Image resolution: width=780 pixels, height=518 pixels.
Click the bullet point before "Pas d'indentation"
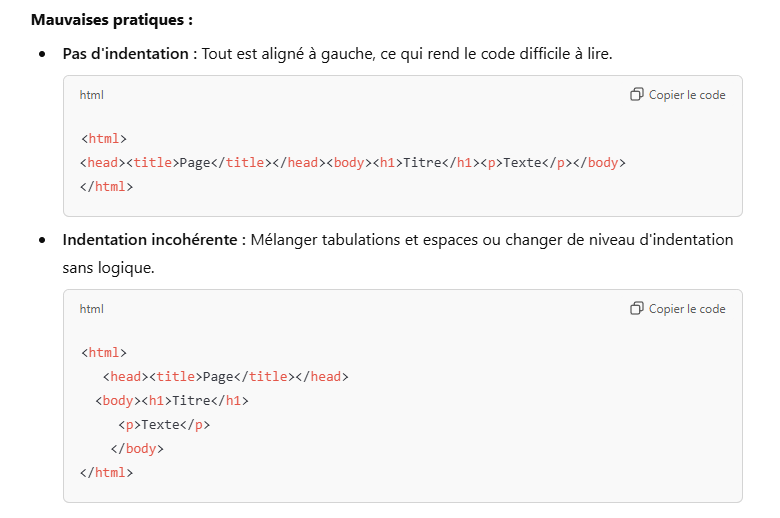tap(42, 53)
